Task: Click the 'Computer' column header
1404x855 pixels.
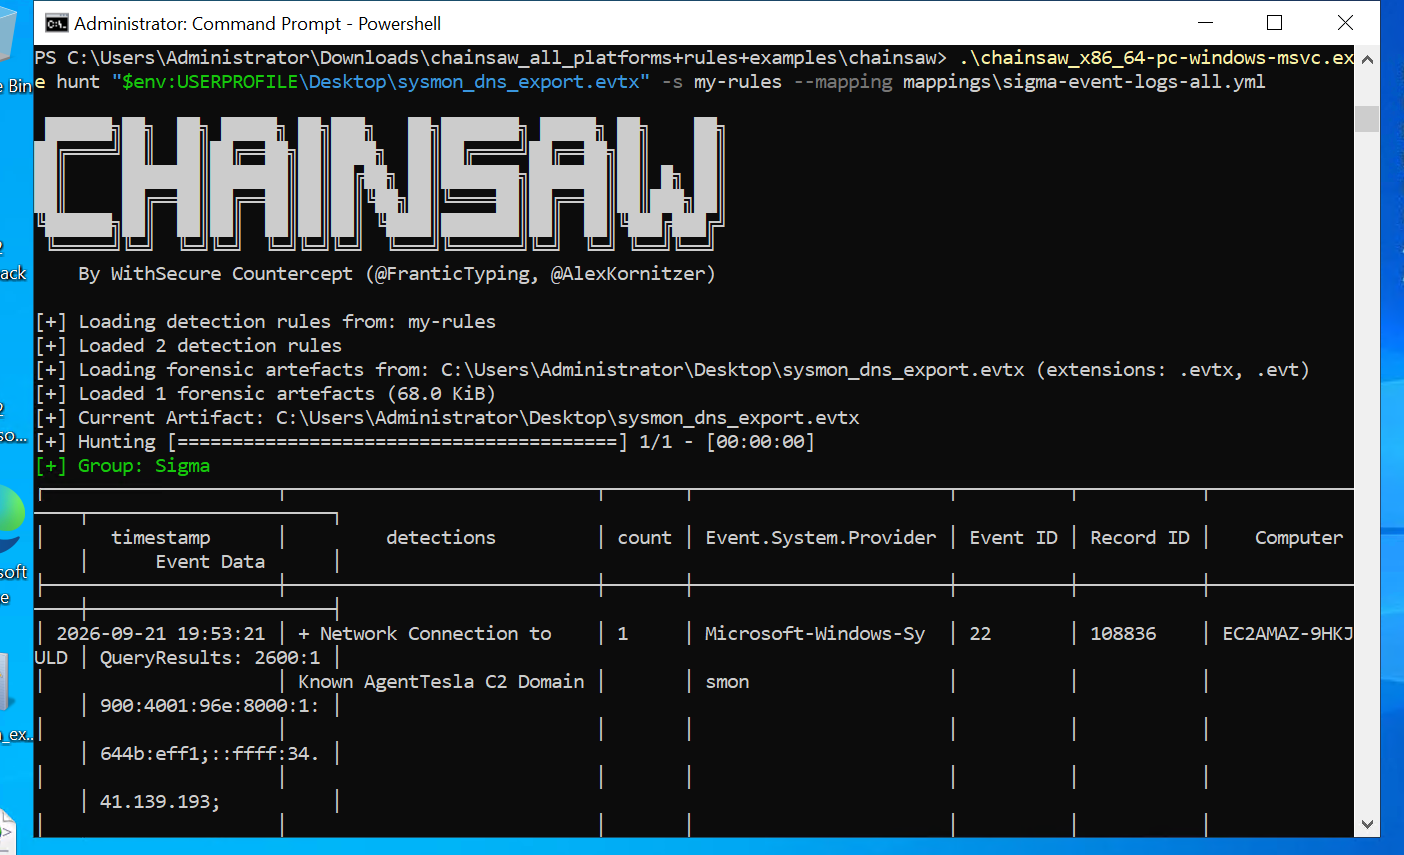Action: tap(1299, 537)
